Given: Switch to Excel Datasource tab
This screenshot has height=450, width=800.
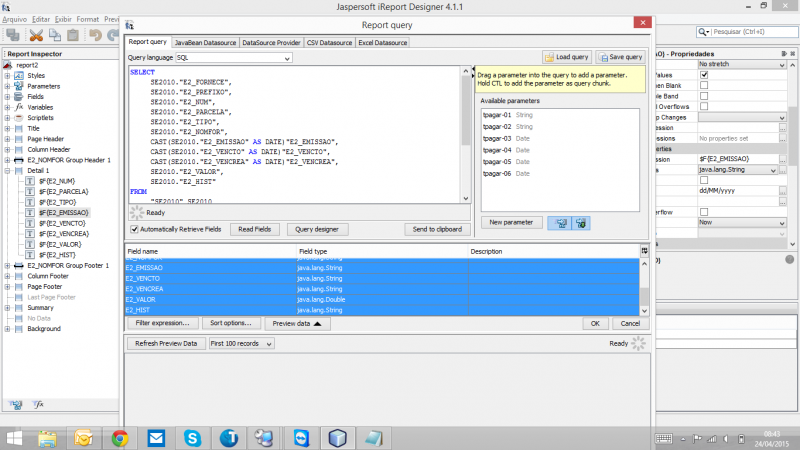Looking at the screenshot, I should [x=383, y=43].
